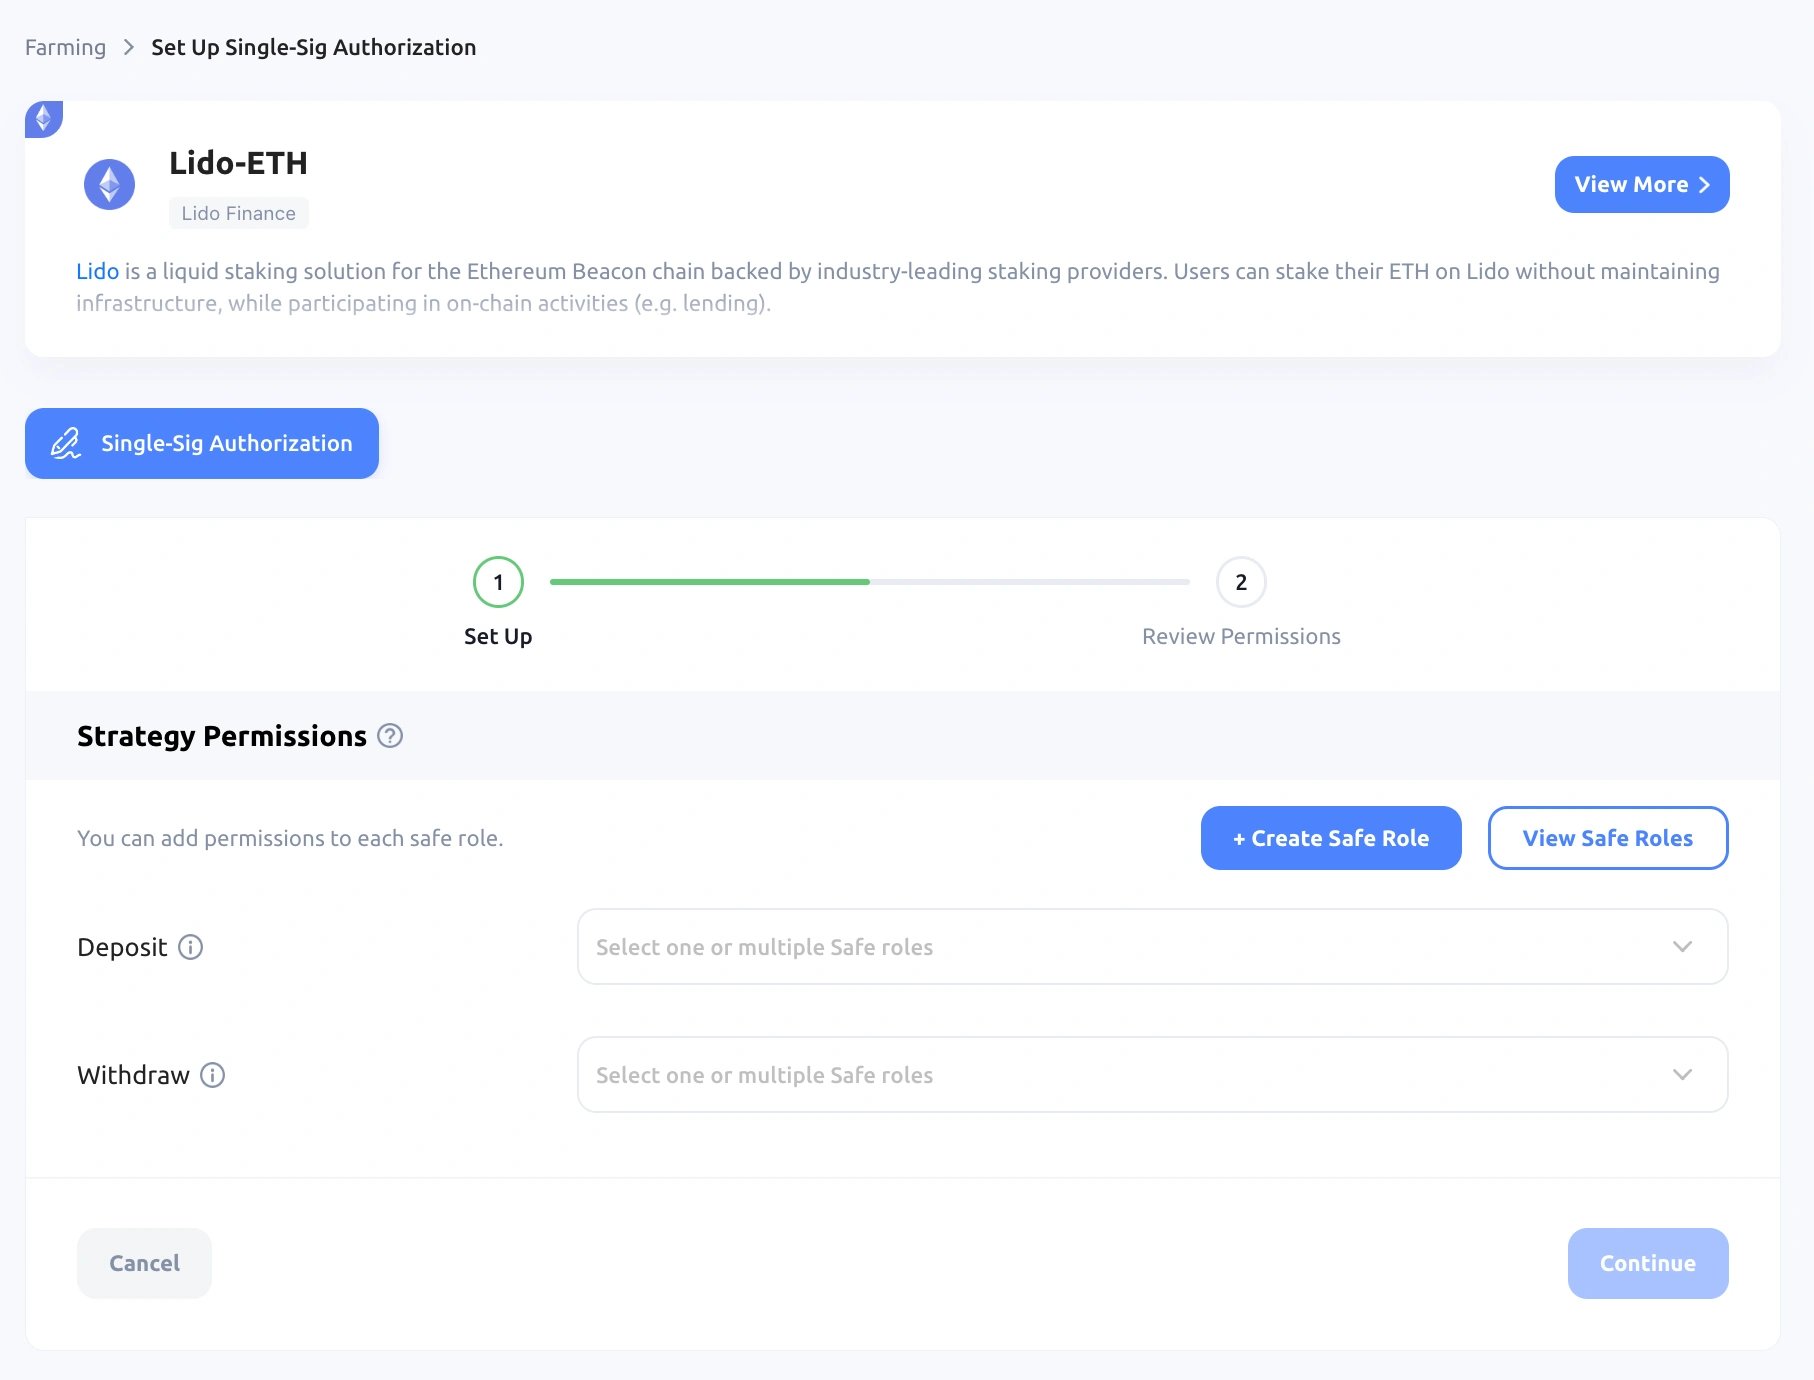
Task: Show the Deposit info tooltip icon
Action: tap(191, 947)
